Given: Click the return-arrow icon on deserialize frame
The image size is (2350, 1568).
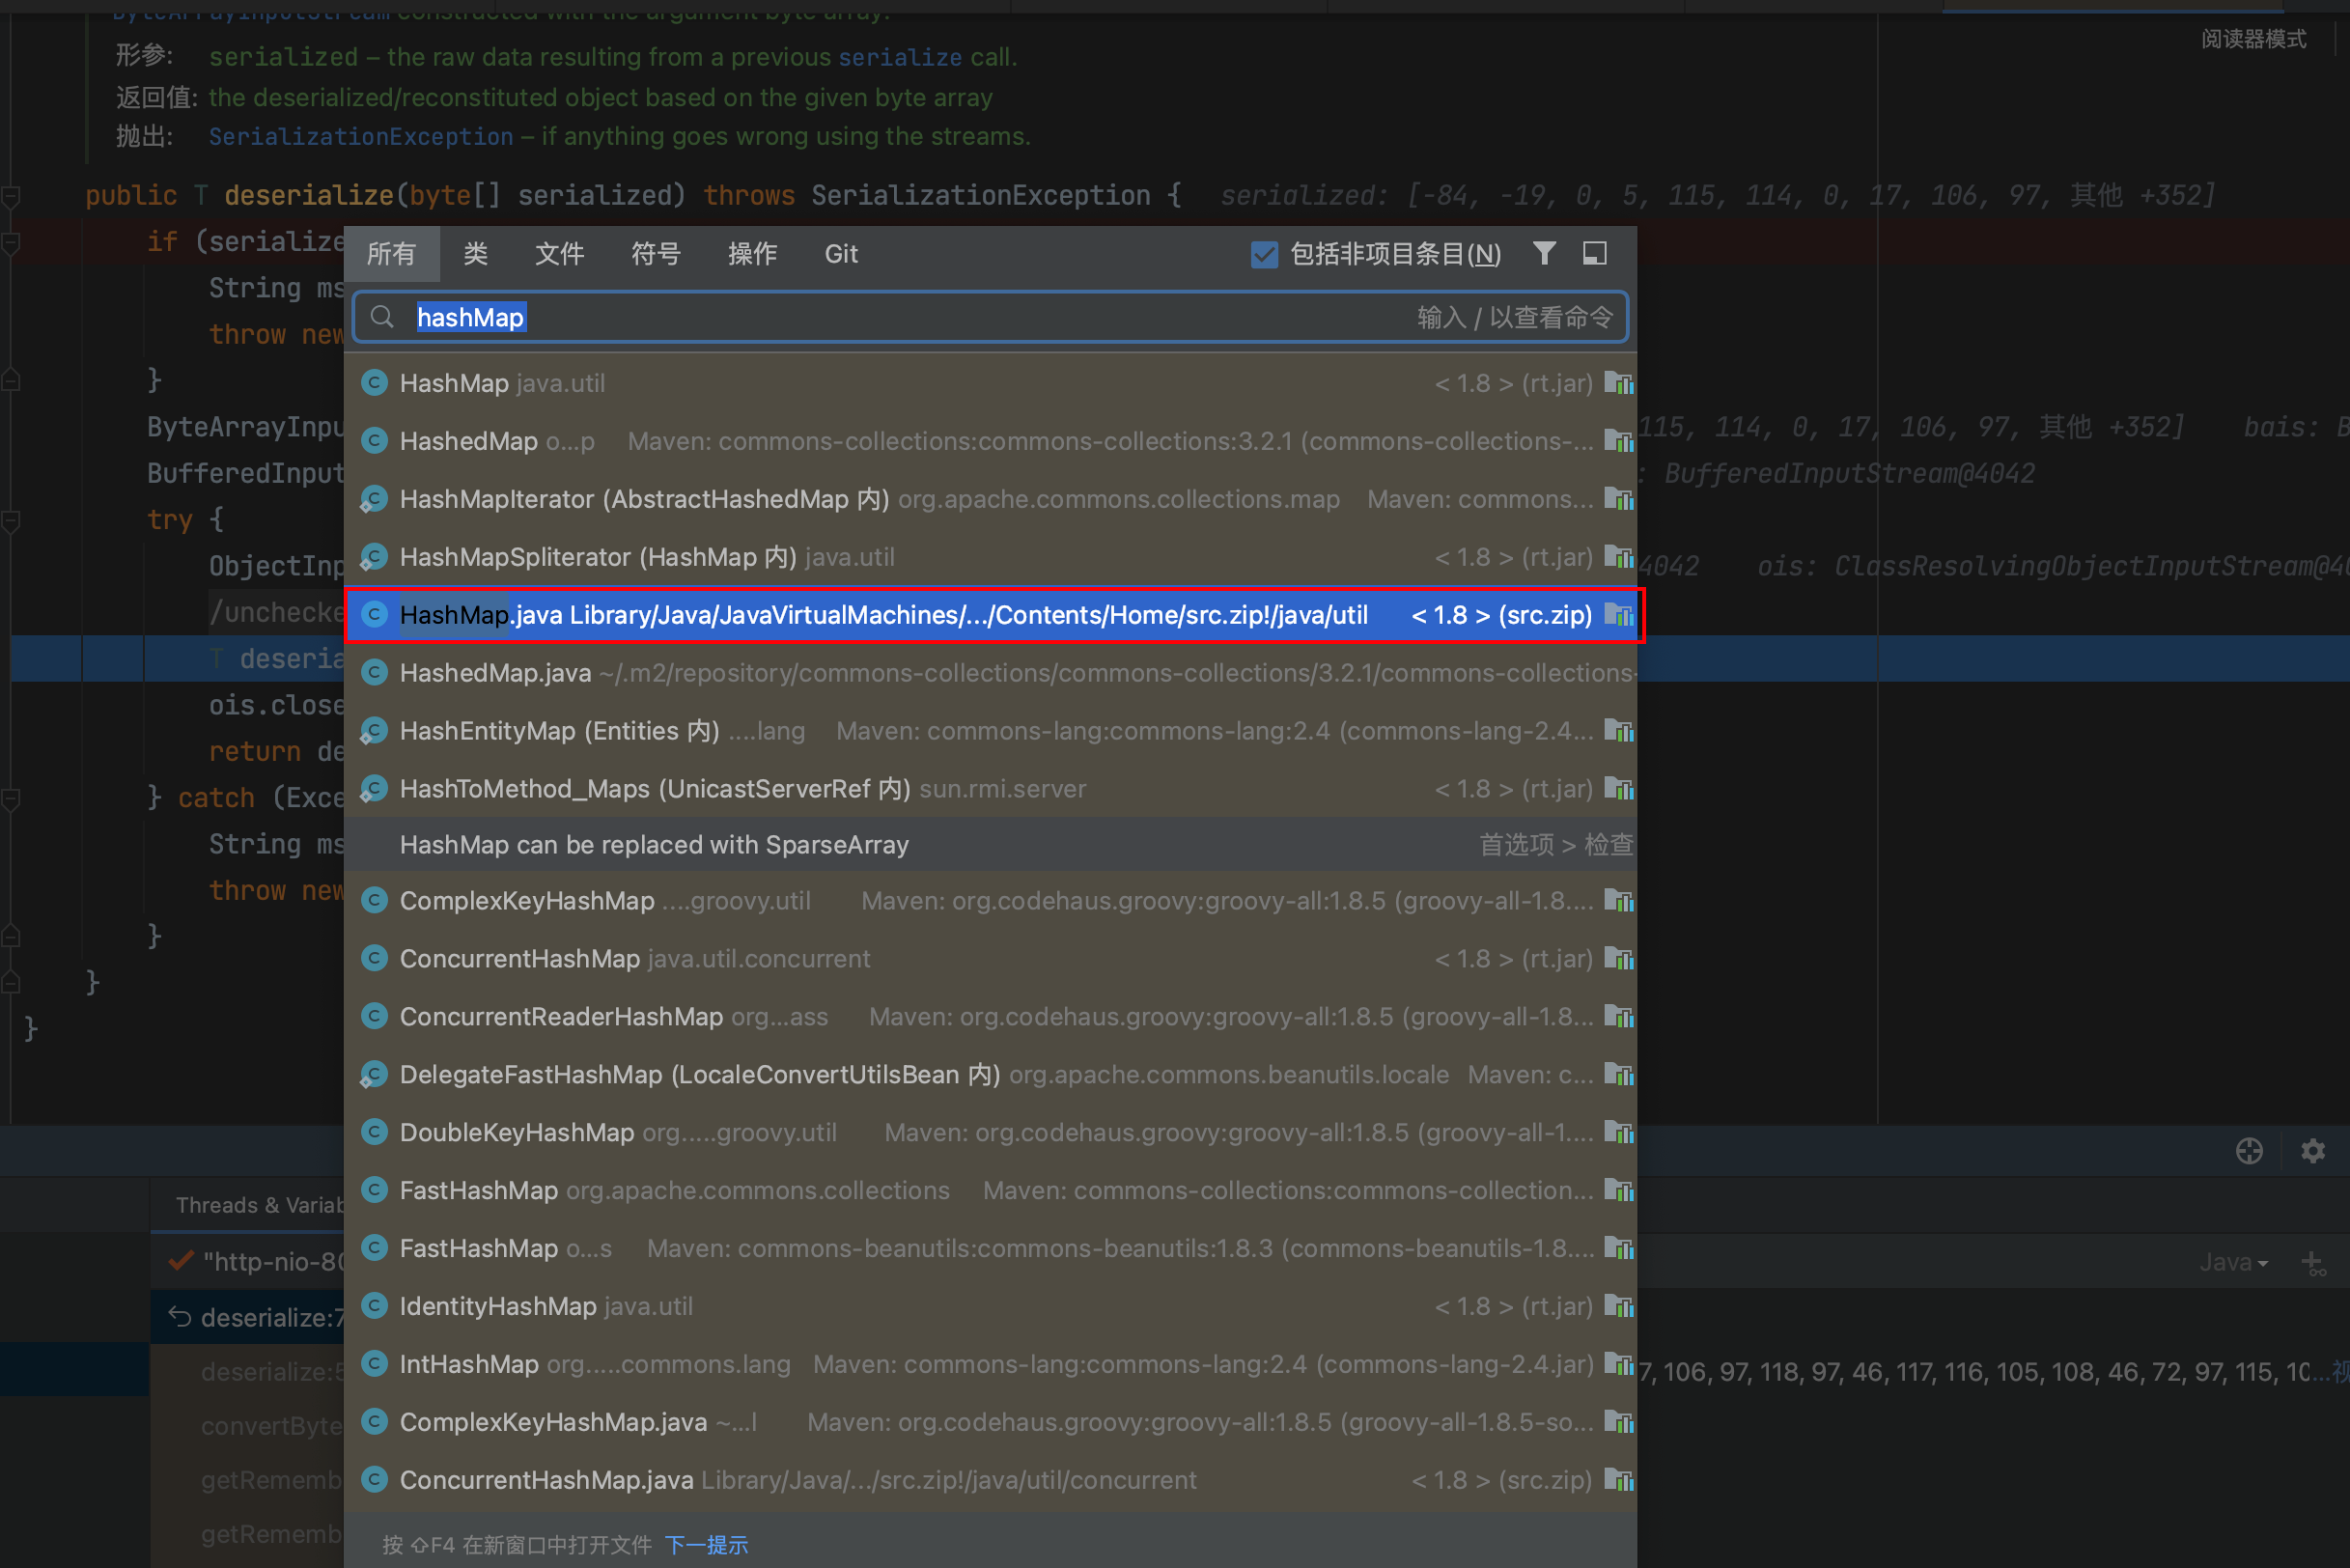Looking at the screenshot, I should click(x=180, y=1317).
